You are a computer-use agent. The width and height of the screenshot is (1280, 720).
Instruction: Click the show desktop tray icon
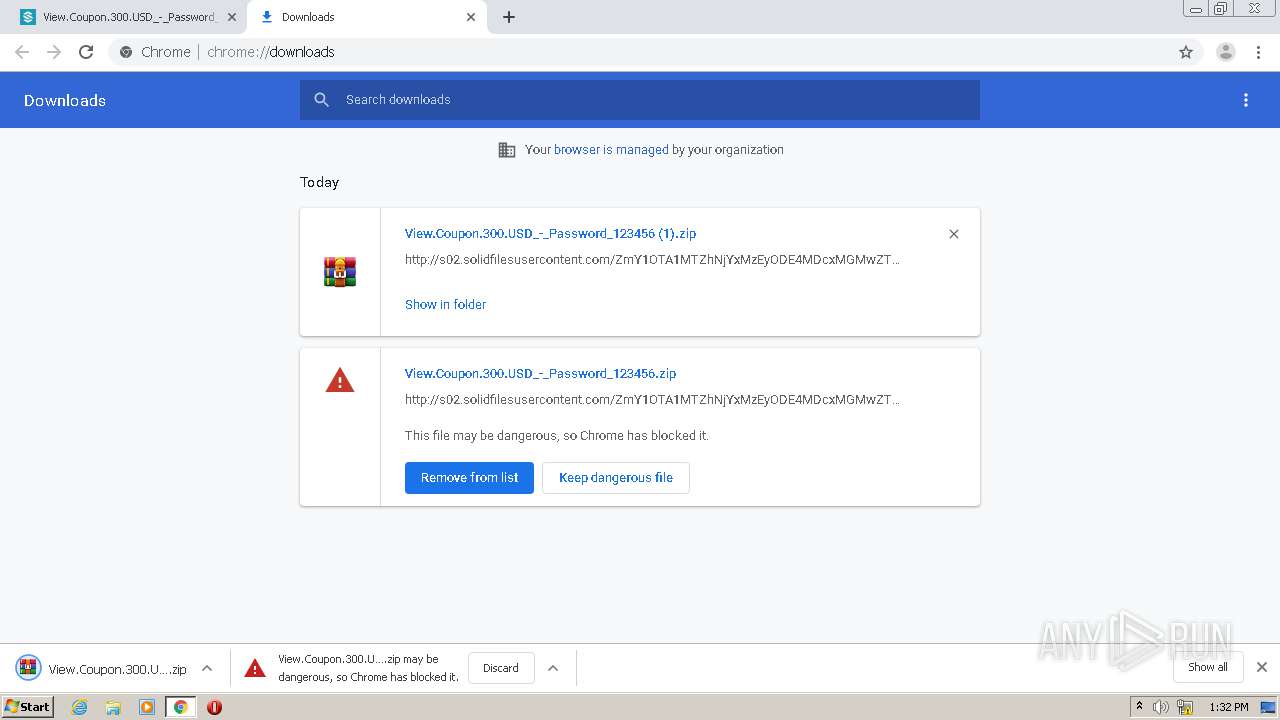(x=1268, y=707)
